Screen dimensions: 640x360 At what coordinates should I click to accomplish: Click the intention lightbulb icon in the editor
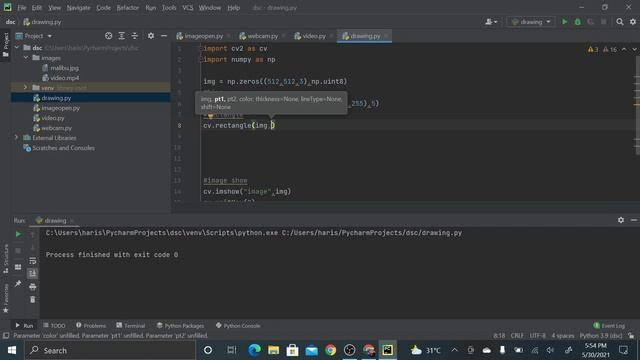[210, 116]
